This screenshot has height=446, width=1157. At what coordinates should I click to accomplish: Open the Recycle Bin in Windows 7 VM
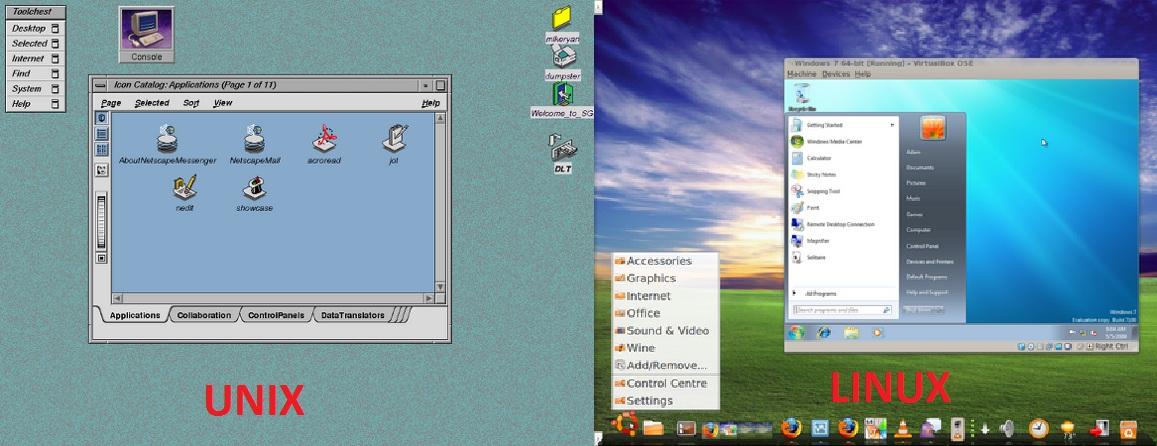[801, 95]
